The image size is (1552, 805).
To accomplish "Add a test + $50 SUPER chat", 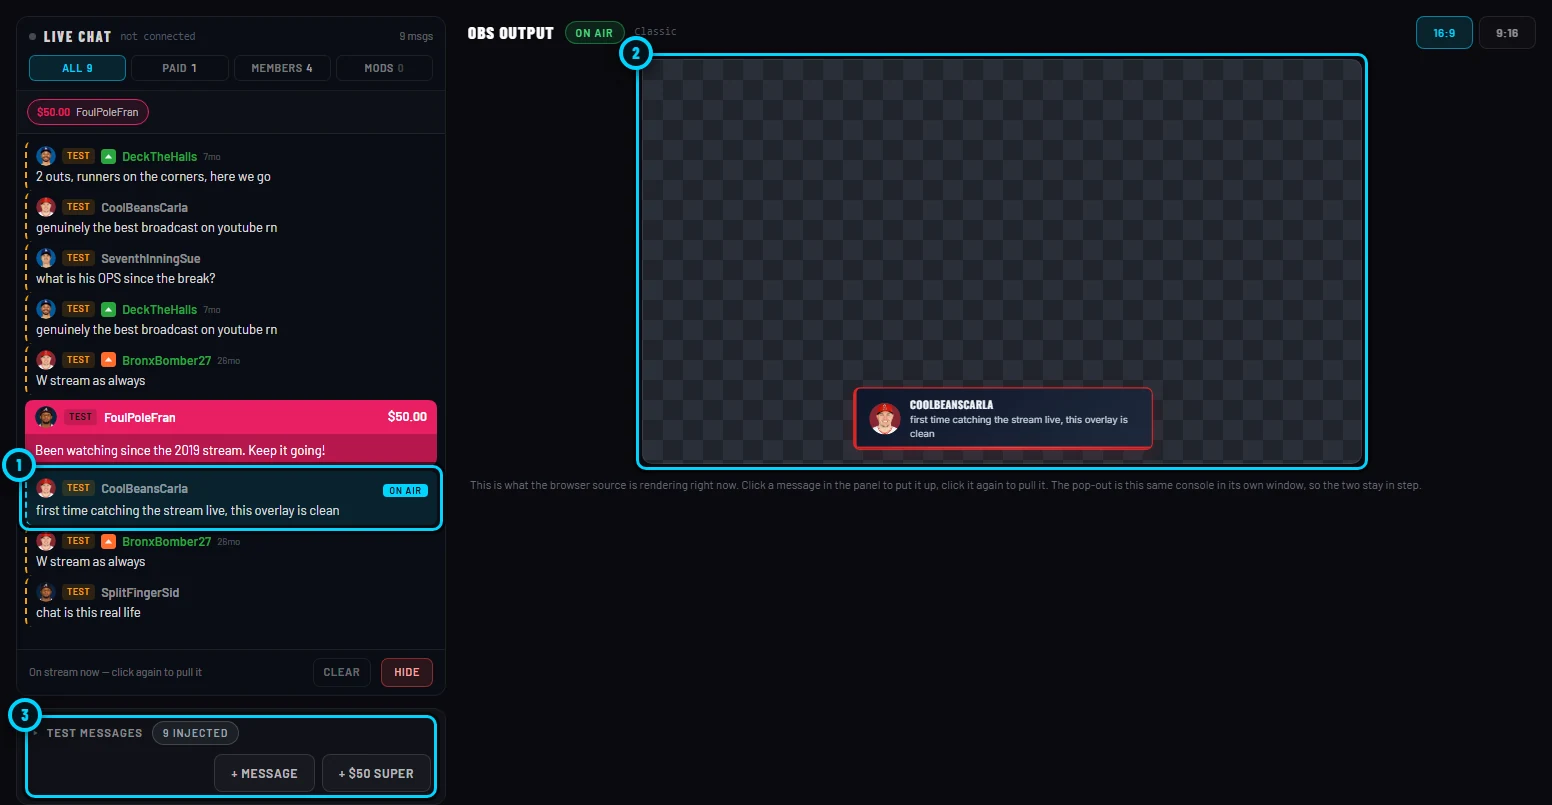I will [x=376, y=773].
